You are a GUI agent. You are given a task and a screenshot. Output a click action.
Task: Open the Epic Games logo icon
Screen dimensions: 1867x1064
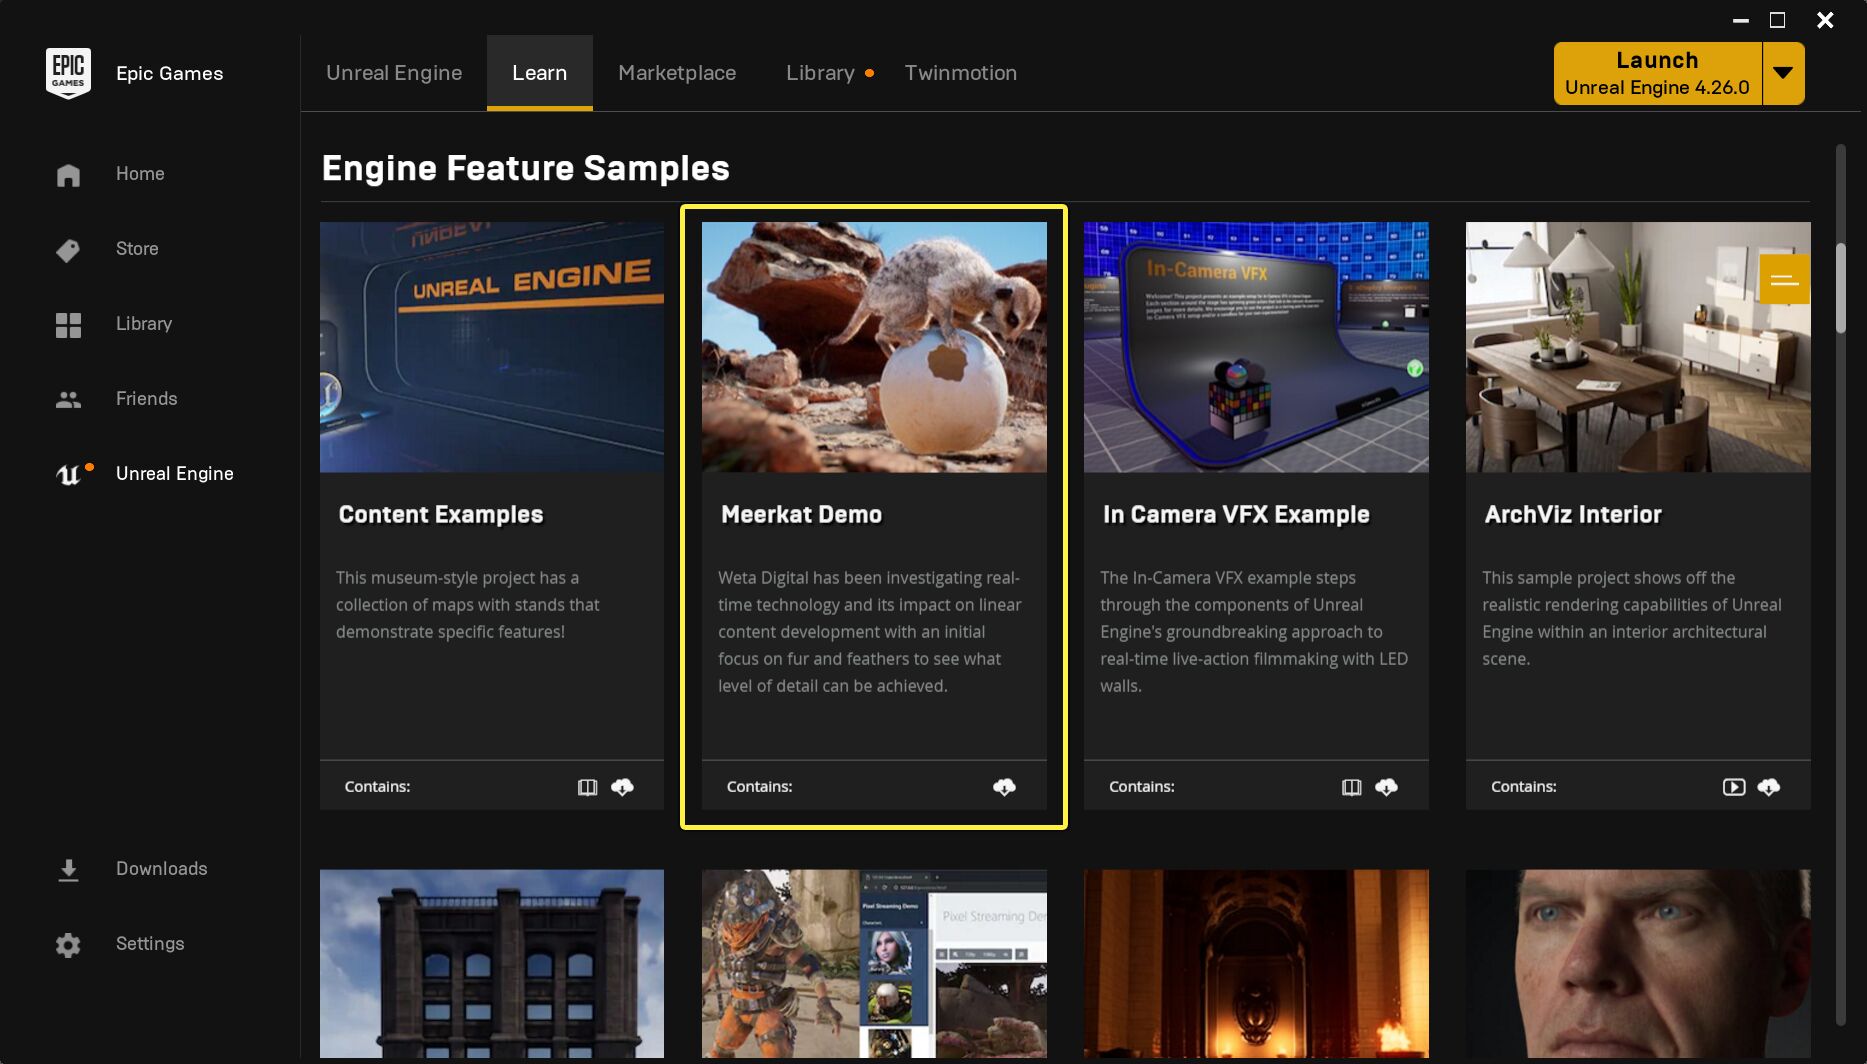coord(67,70)
